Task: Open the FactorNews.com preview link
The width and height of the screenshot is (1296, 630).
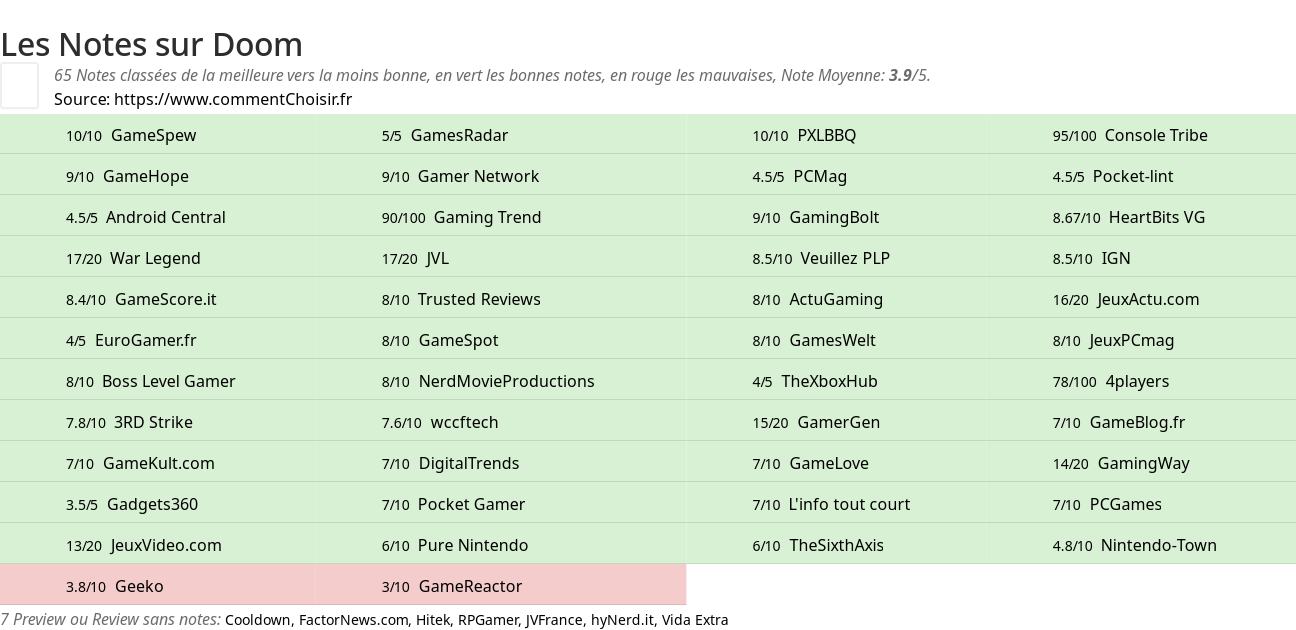Action: 354,620
